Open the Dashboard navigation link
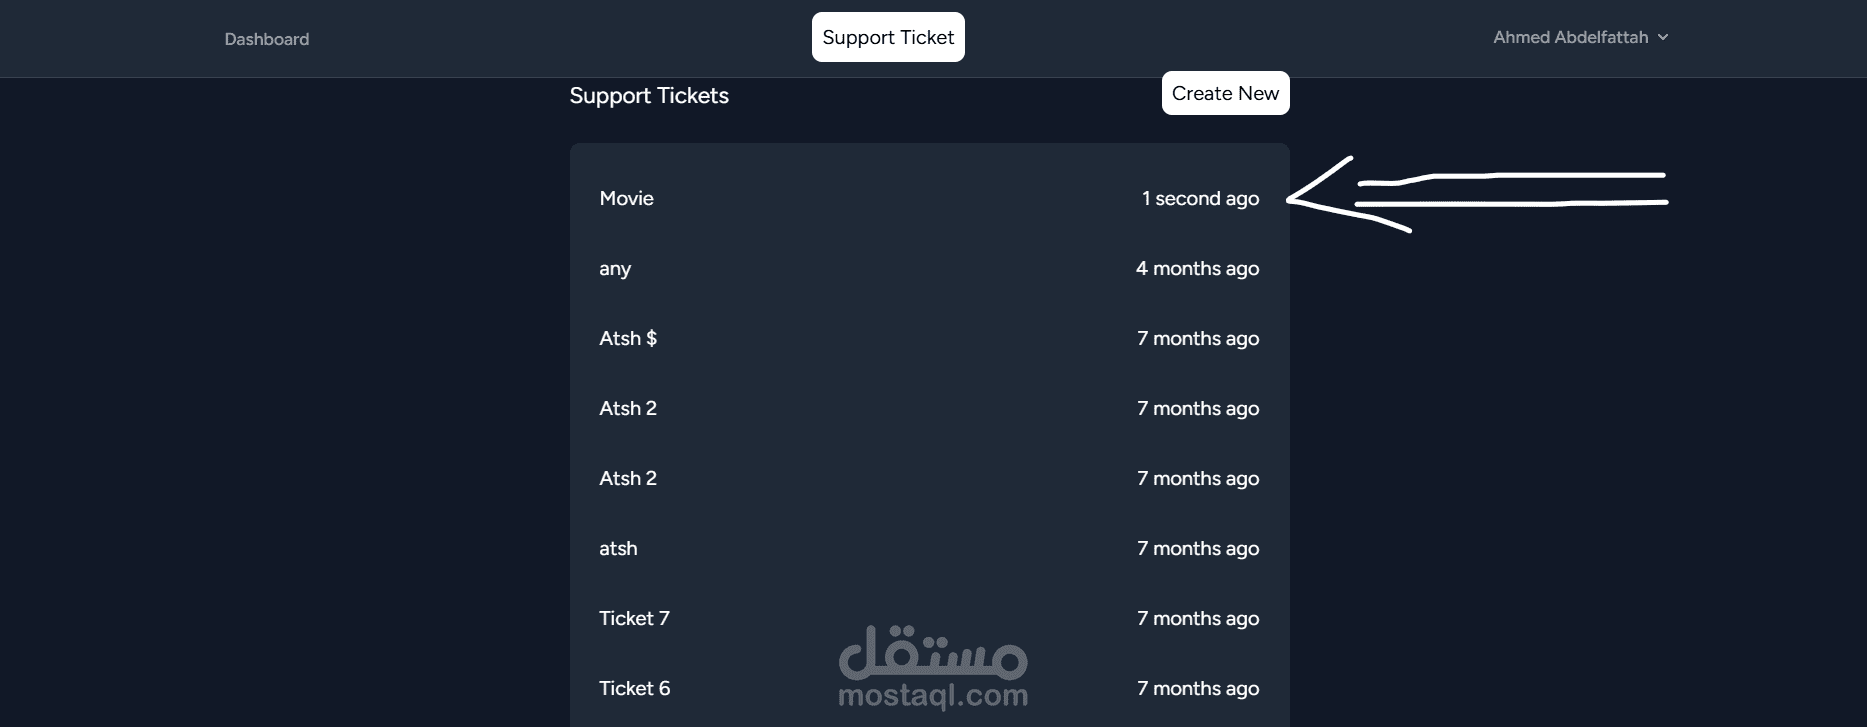The width and height of the screenshot is (1867, 727). coord(266,39)
